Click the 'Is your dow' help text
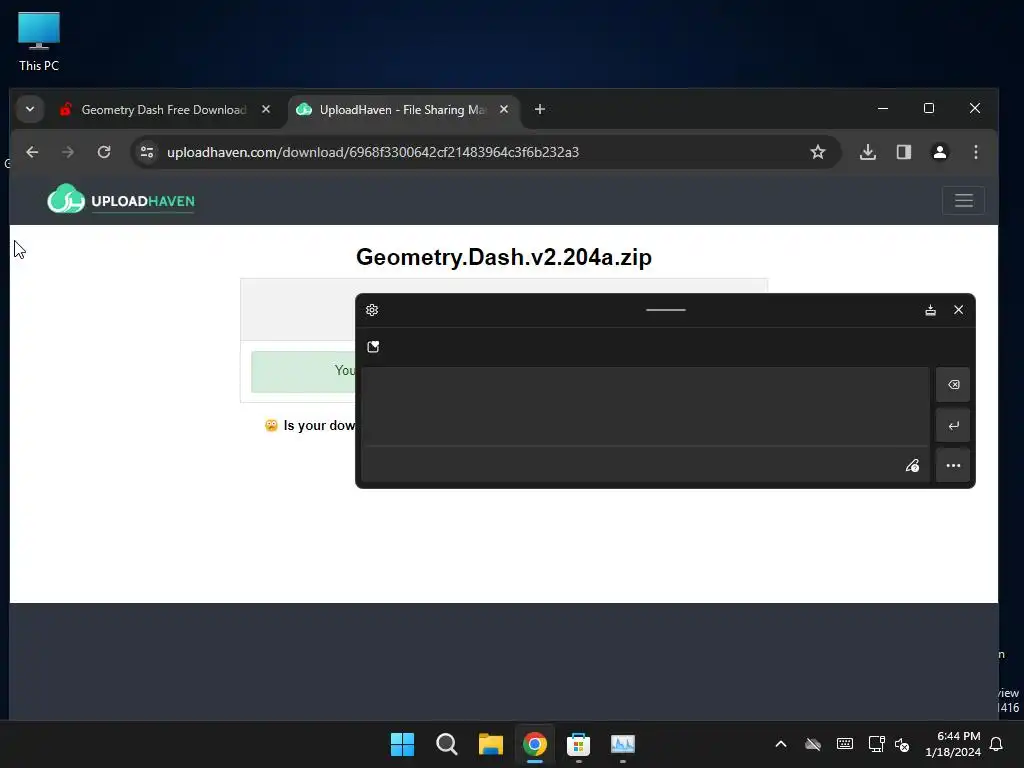This screenshot has width=1024, height=768. click(319, 426)
